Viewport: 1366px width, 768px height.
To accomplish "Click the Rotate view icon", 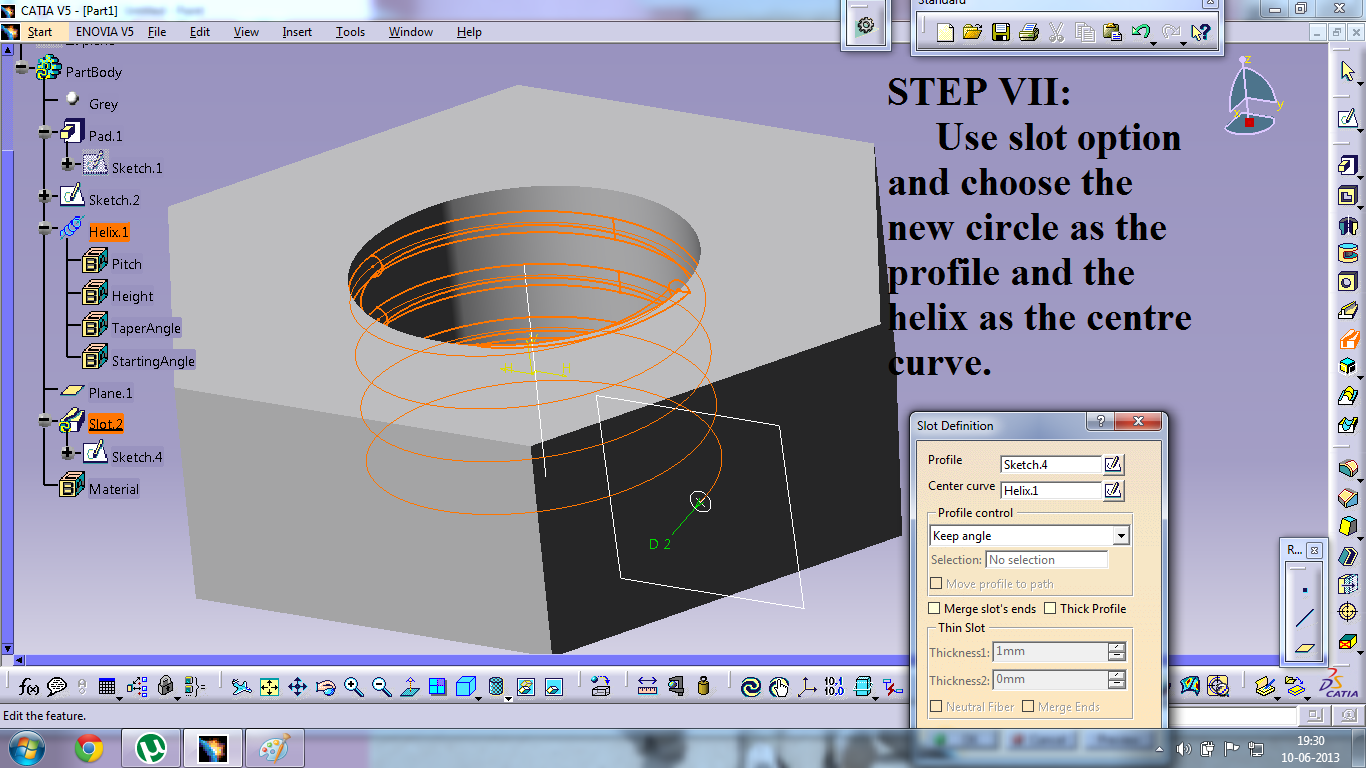I will (x=325, y=686).
